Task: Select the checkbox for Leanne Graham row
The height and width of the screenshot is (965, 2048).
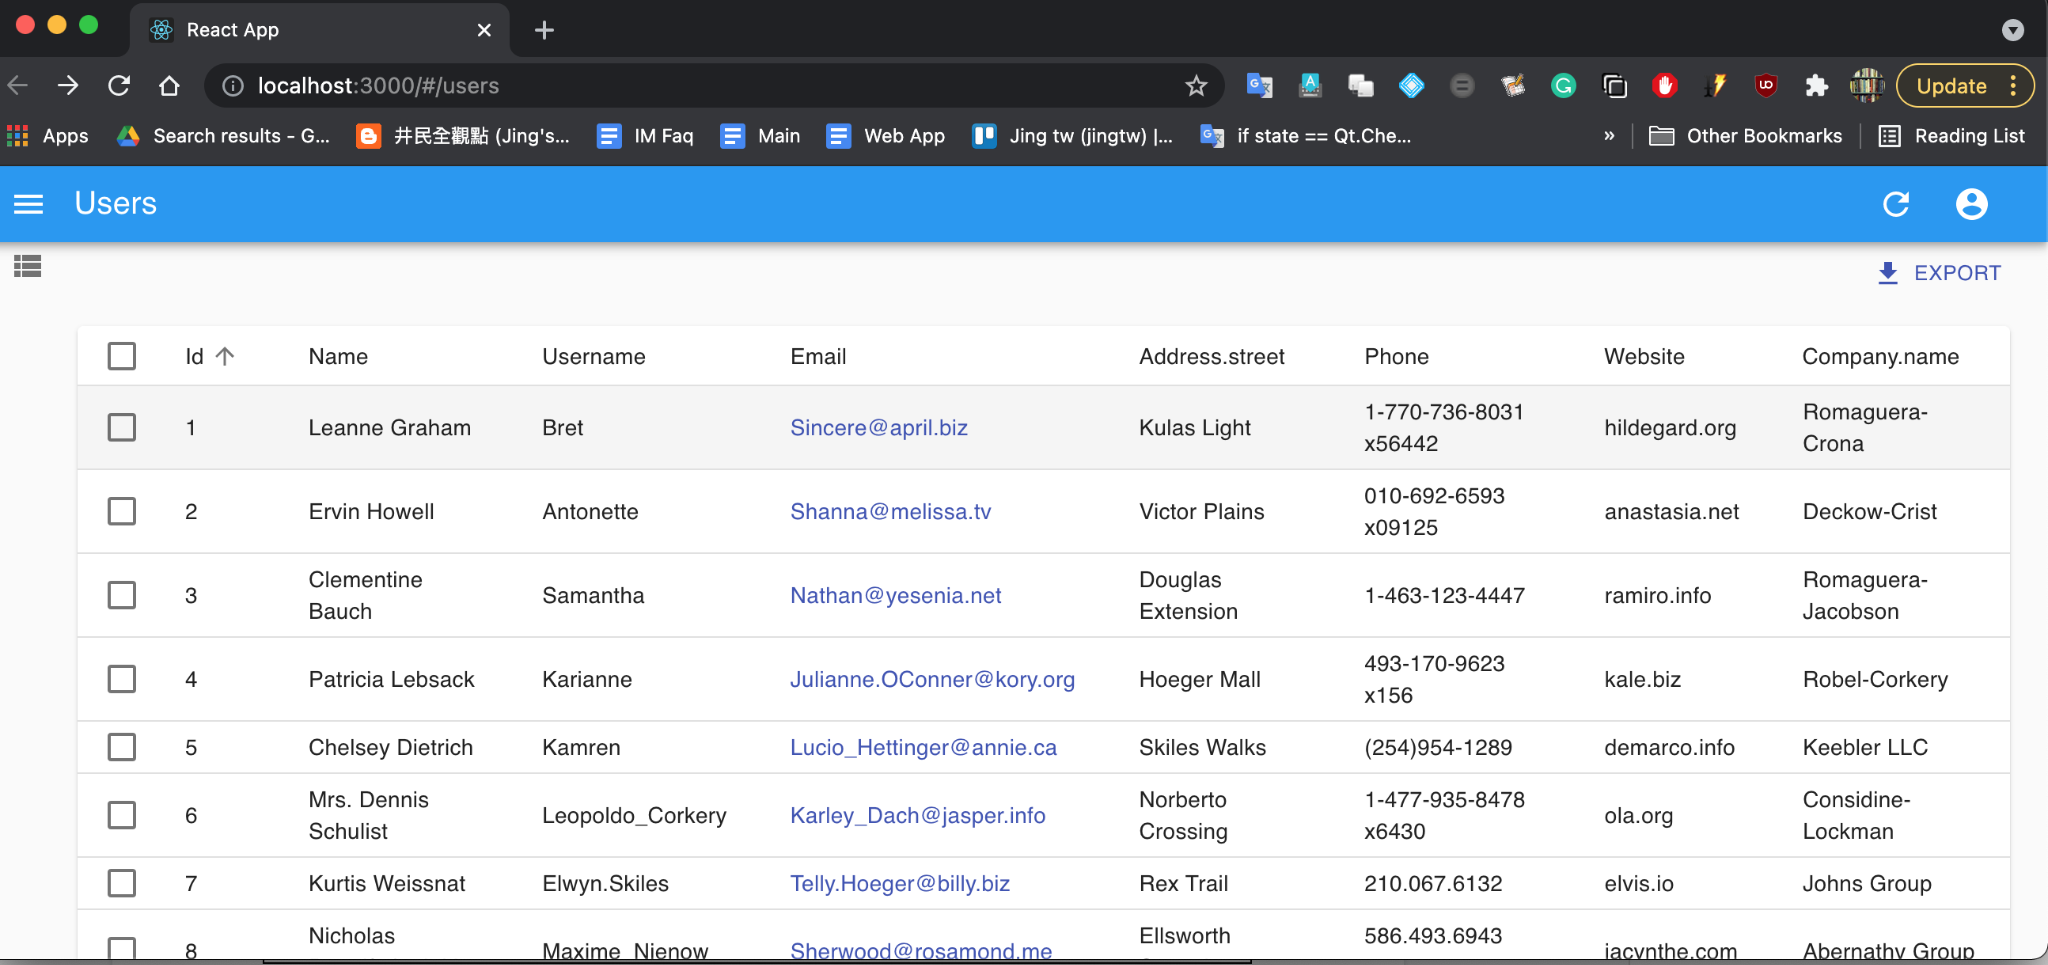Action: [122, 428]
